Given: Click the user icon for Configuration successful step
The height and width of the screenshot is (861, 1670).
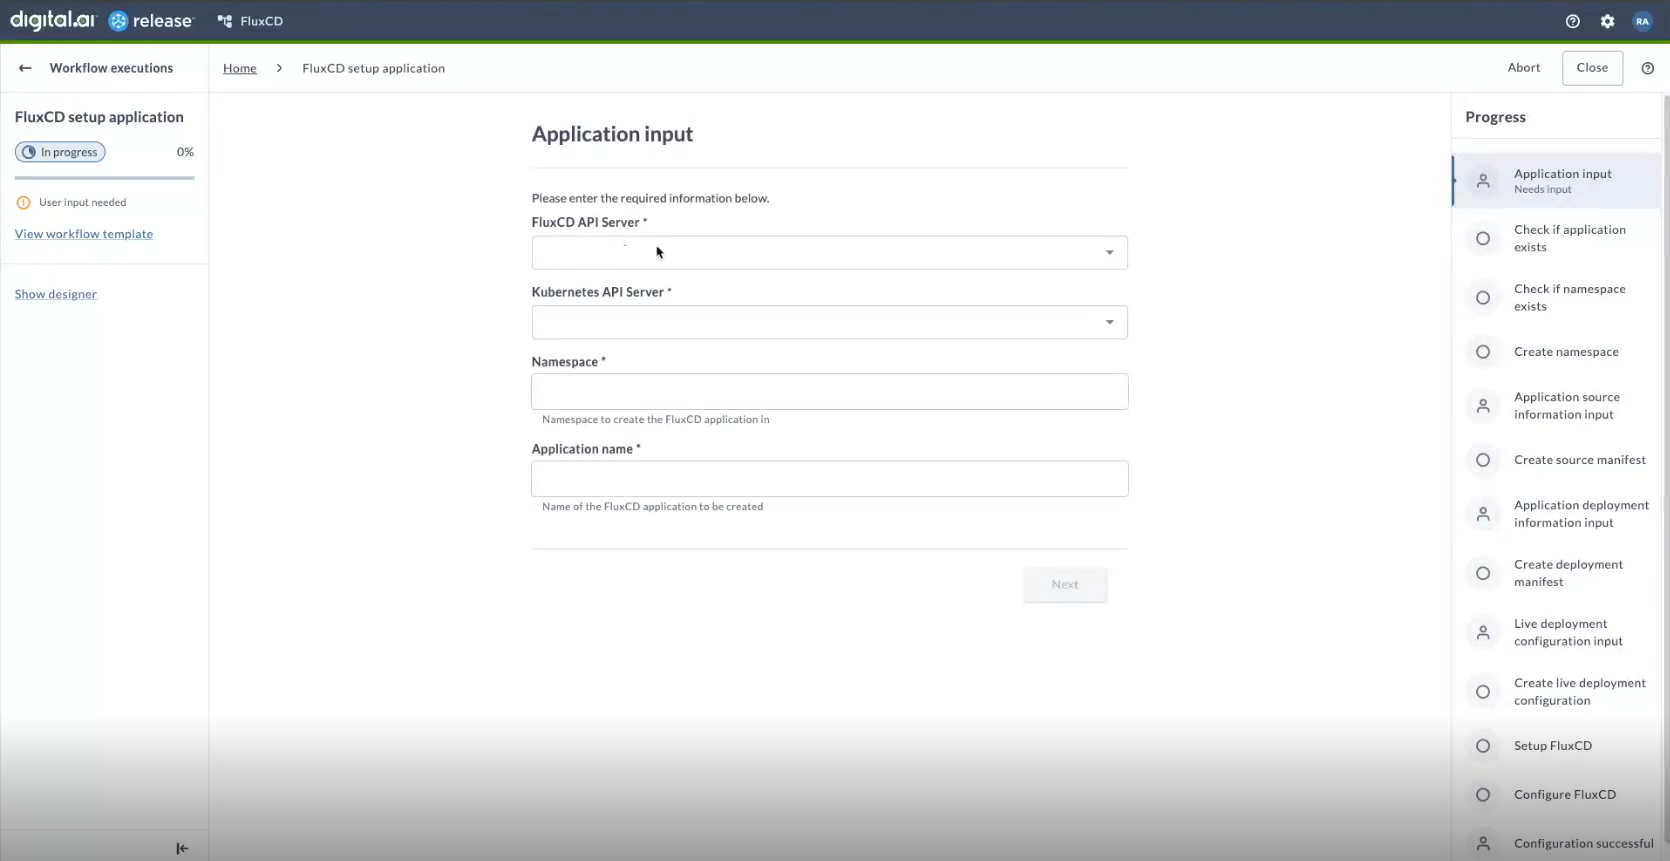Looking at the screenshot, I should pos(1483,843).
